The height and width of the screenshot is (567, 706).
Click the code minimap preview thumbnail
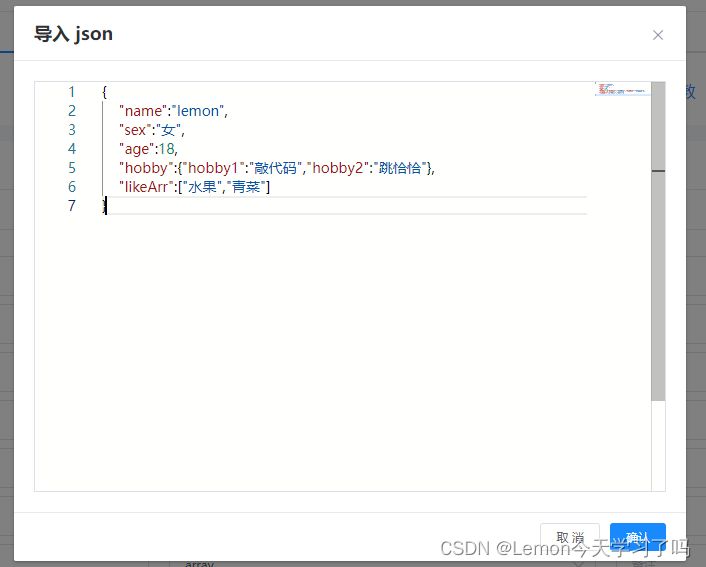[621, 89]
